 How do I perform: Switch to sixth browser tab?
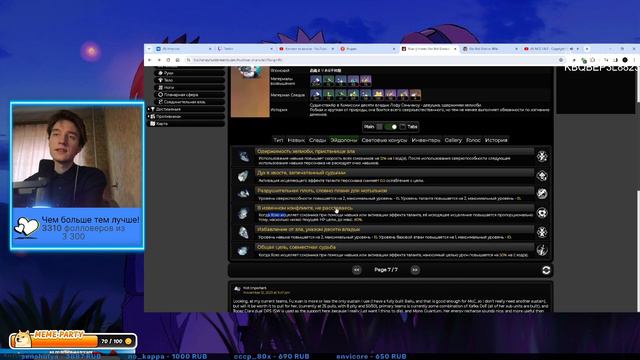490,49
